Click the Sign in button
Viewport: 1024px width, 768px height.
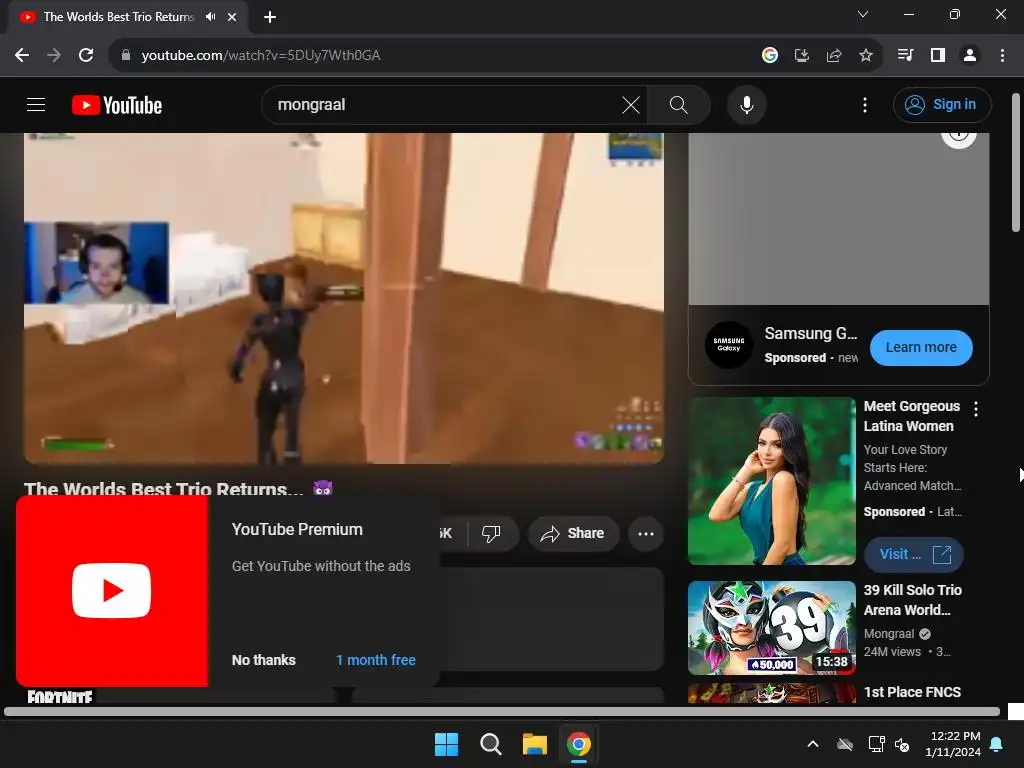pyautogui.click(x=942, y=104)
